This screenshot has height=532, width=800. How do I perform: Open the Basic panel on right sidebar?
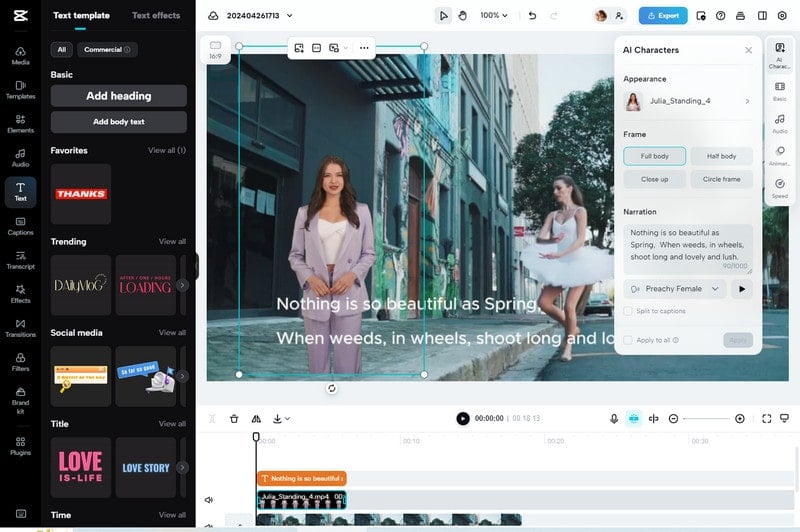[780, 91]
